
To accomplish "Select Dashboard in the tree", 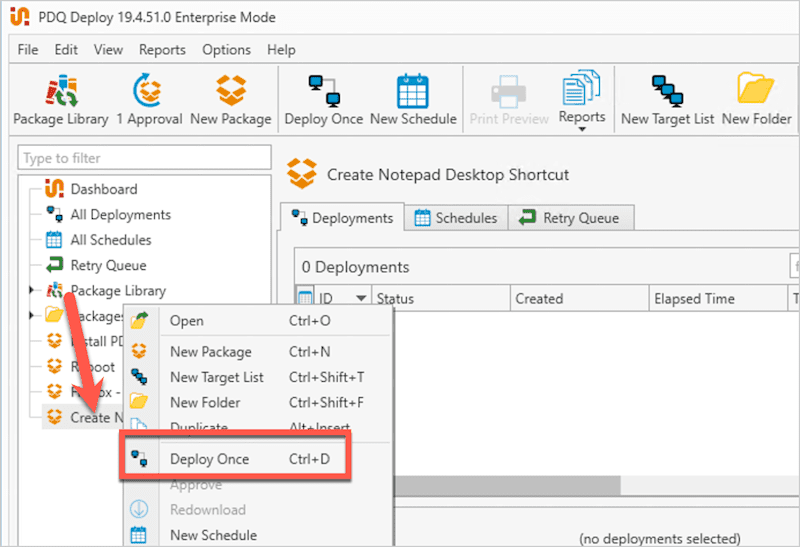I will (104, 189).
